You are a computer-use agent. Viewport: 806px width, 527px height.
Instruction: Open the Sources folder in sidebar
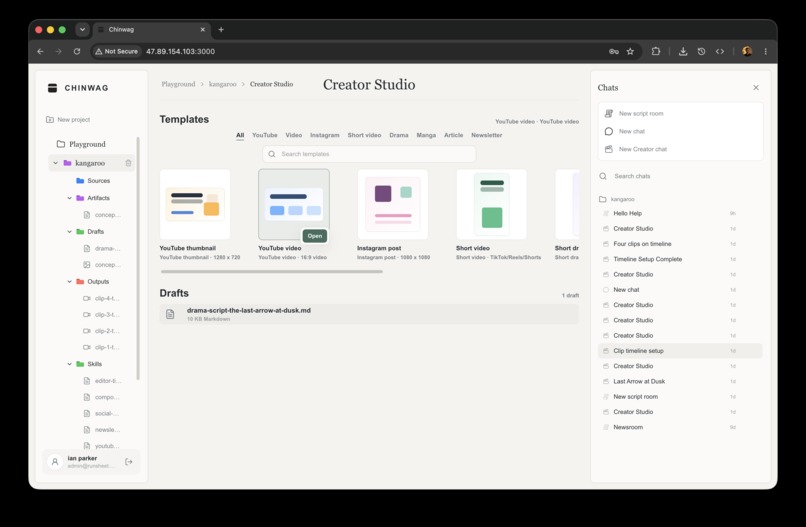[x=93, y=180]
